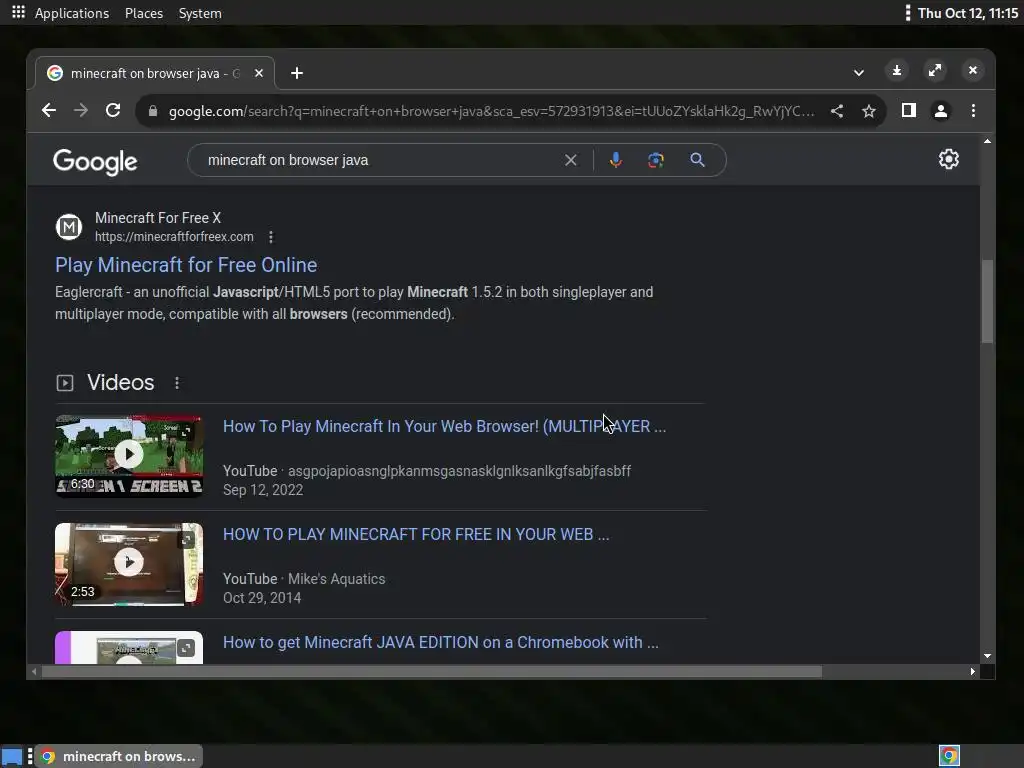The height and width of the screenshot is (768, 1024).
Task: Close the minecraft on browser java tab
Action: [259, 73]
